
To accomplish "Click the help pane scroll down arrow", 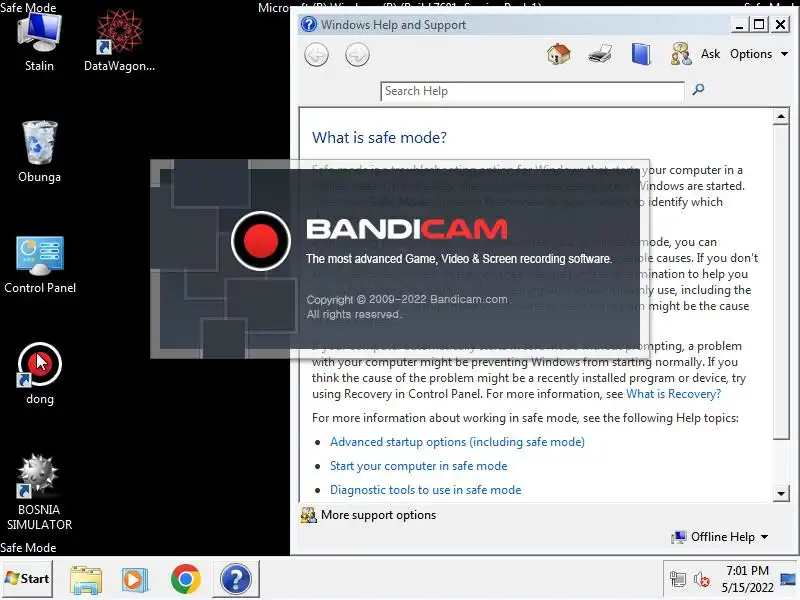I will coord(781,493).
